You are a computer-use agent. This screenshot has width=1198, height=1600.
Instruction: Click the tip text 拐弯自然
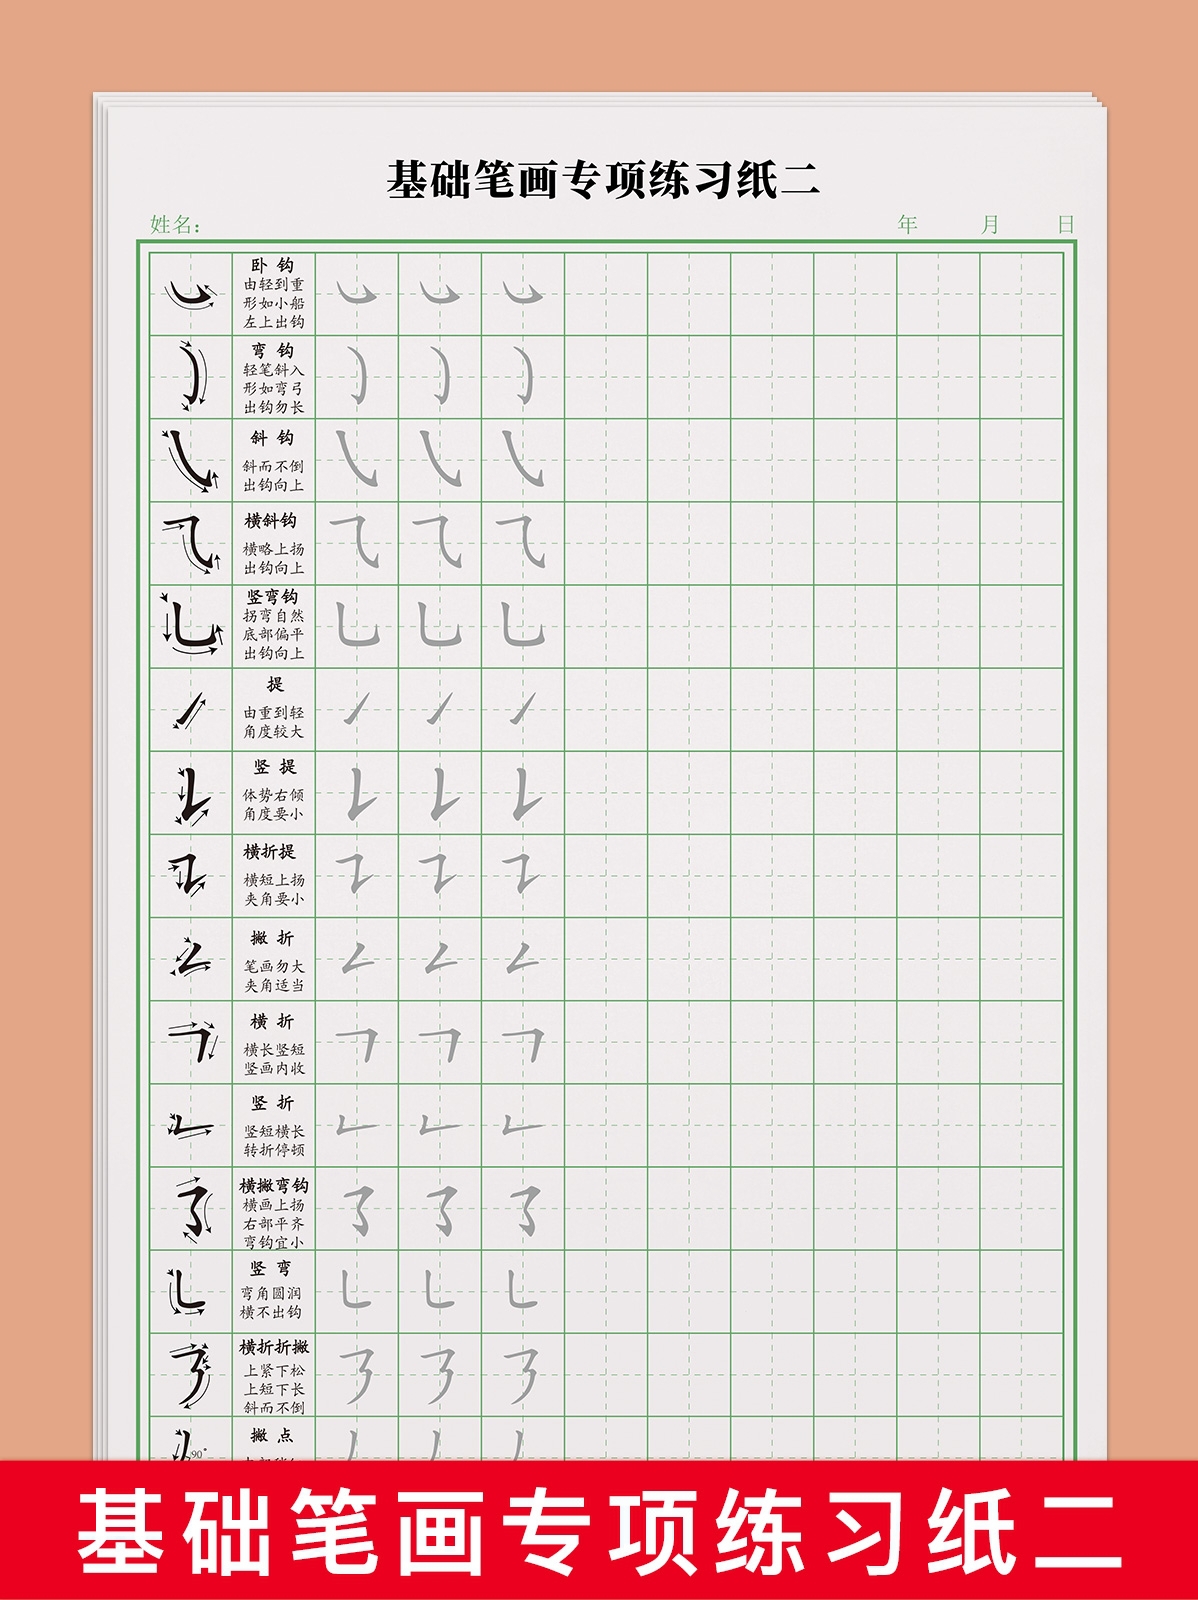[274, 616]
